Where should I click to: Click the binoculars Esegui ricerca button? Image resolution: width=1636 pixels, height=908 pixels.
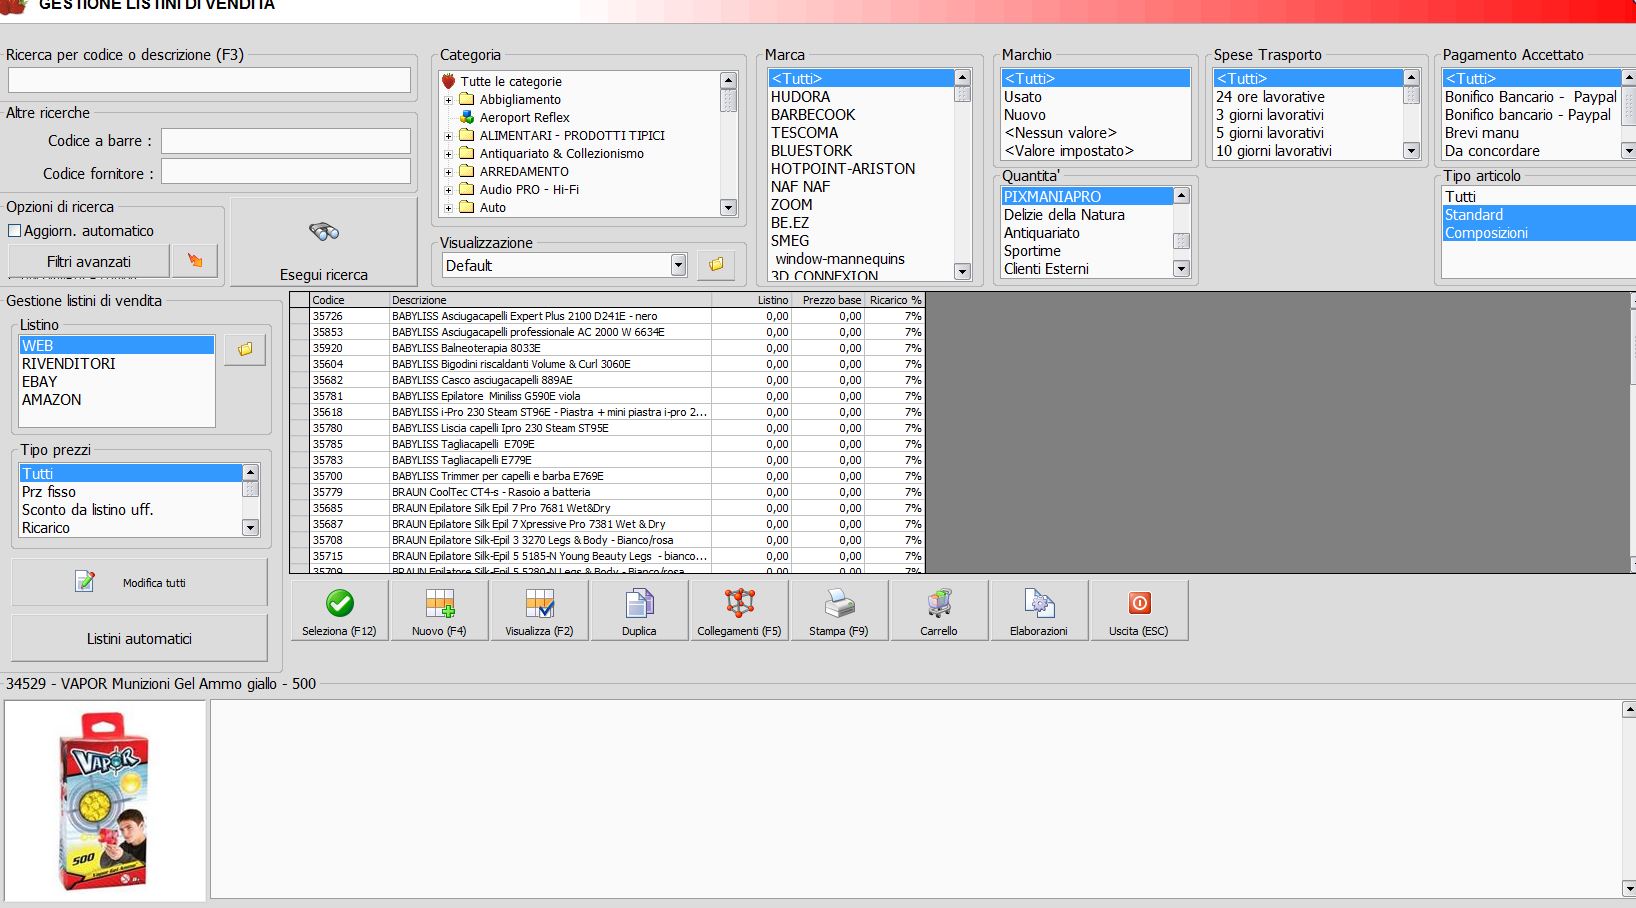click(x=324, y=242)
